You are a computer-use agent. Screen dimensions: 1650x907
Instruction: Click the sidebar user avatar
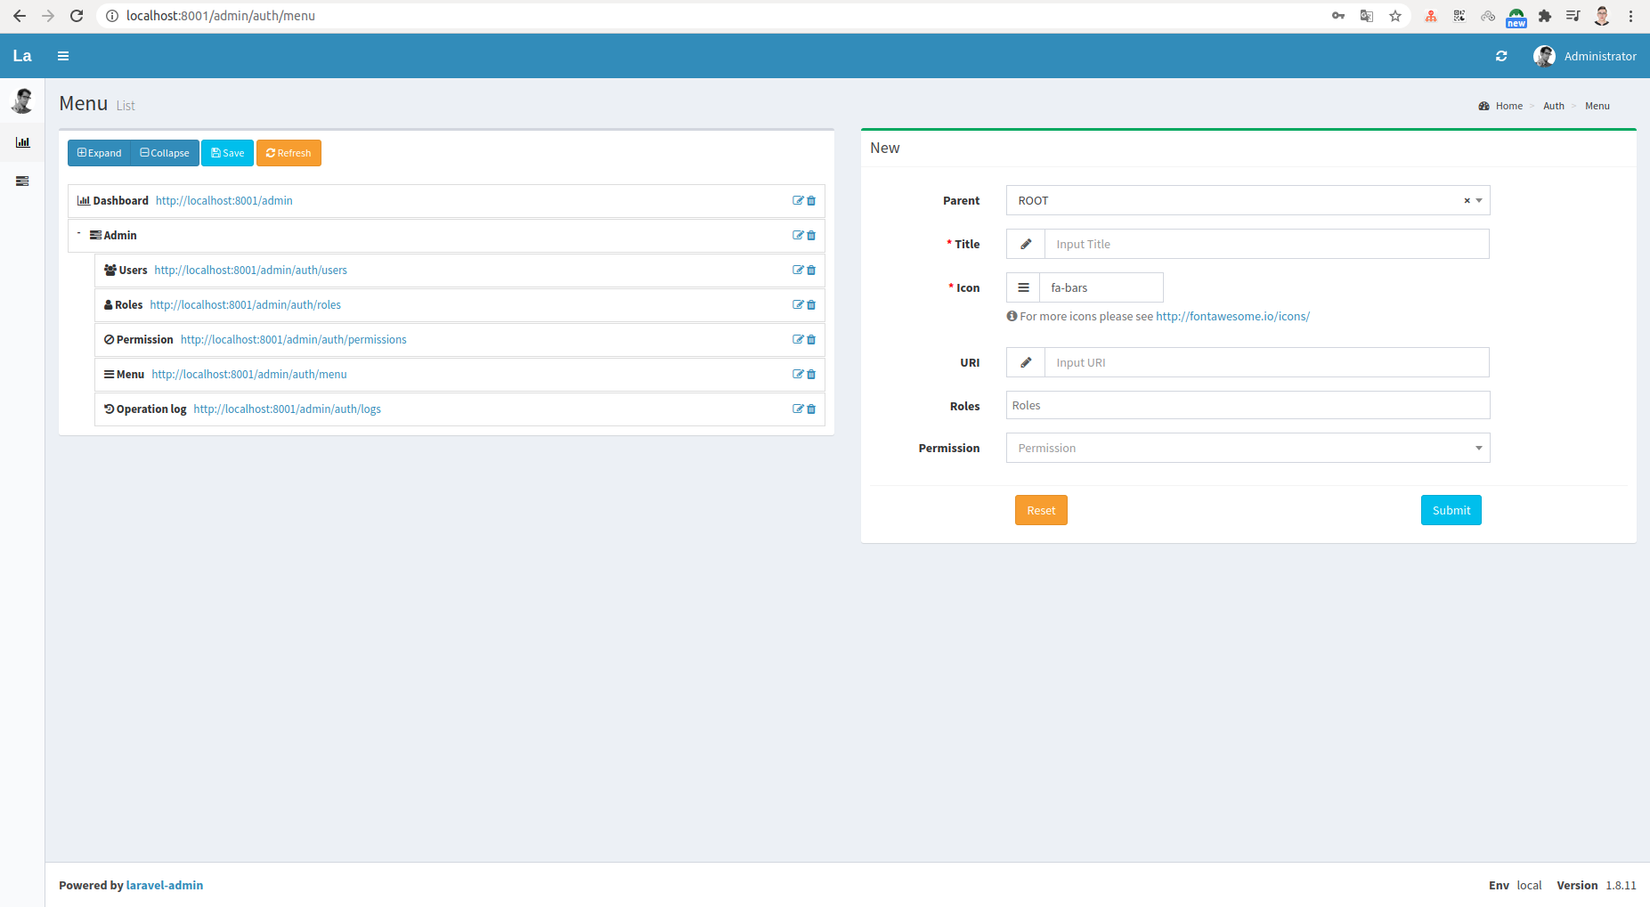tap(22, 100)
